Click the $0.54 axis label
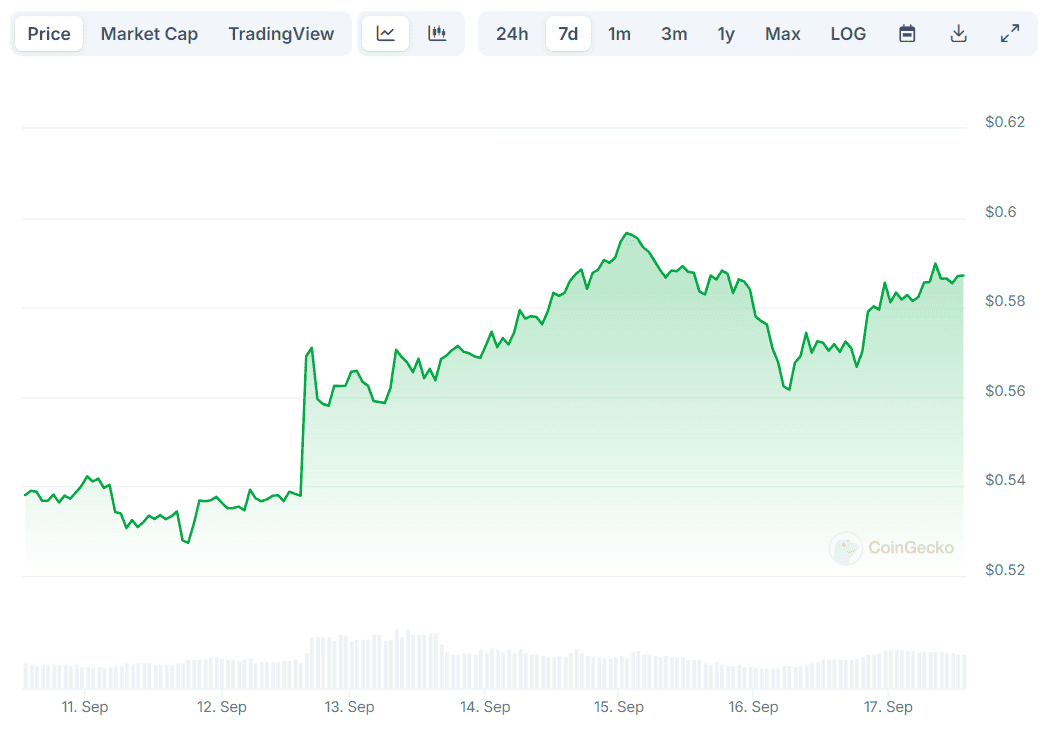The width and height of the screenshot is (1047, 737). pyautogui.click(x=1004, y=480)
